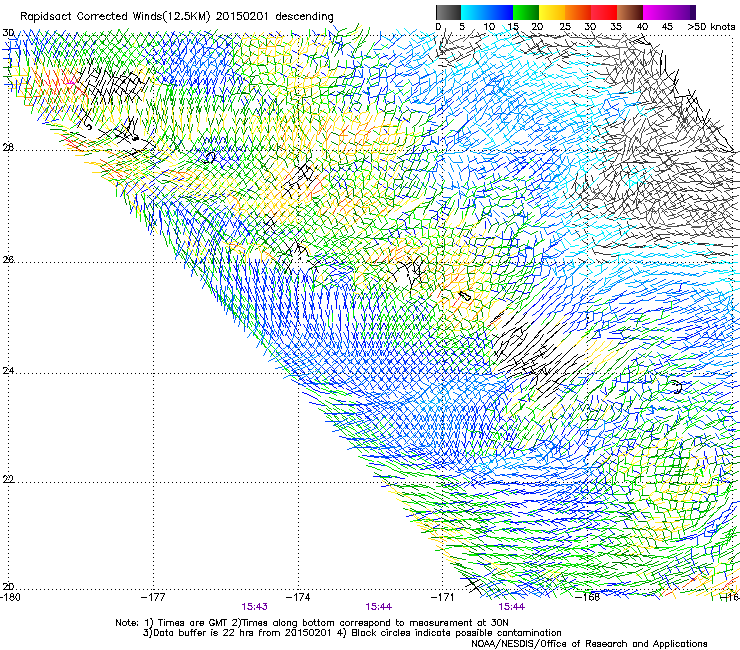Image resolution: width=740 pixels, height=650 pixels.
Task: Click the green 15-20 knots legend segment
Action: (x=526, y=12)
